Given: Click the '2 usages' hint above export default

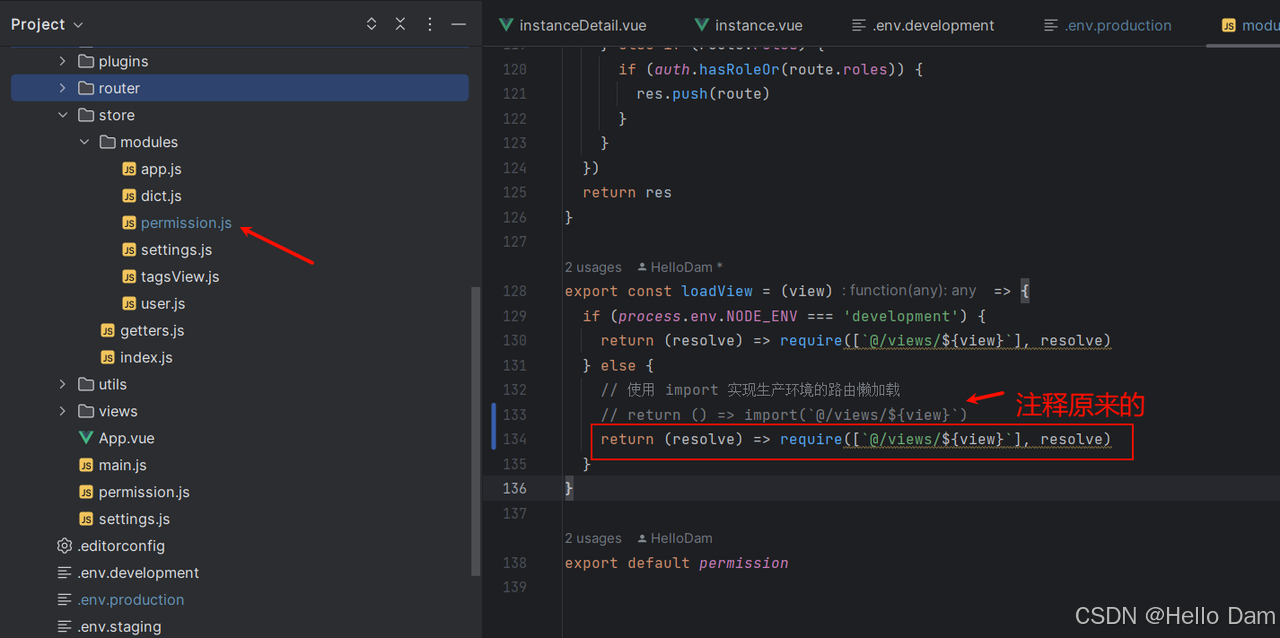Looking at the screenshot, I should point(593,538).
